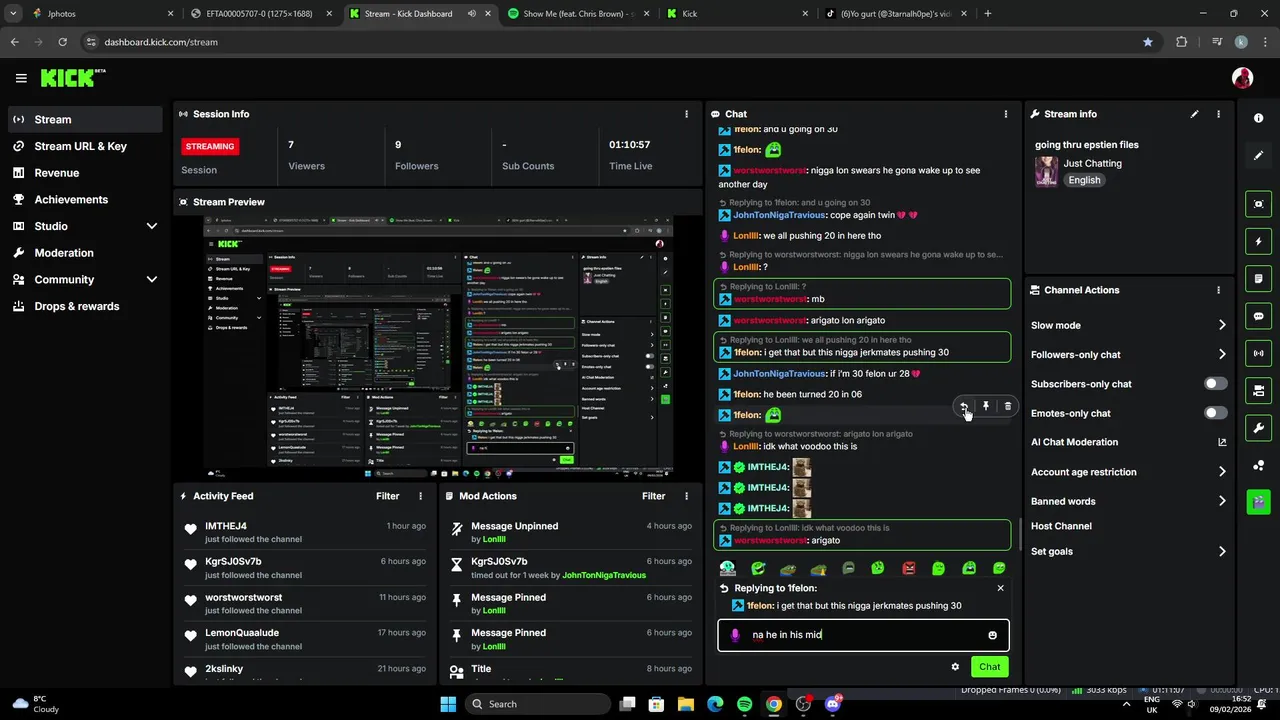Viewport: 1280px width, 720px height.
Task: Click the Stream Preview thumbnail
Action: click(438, 346)
